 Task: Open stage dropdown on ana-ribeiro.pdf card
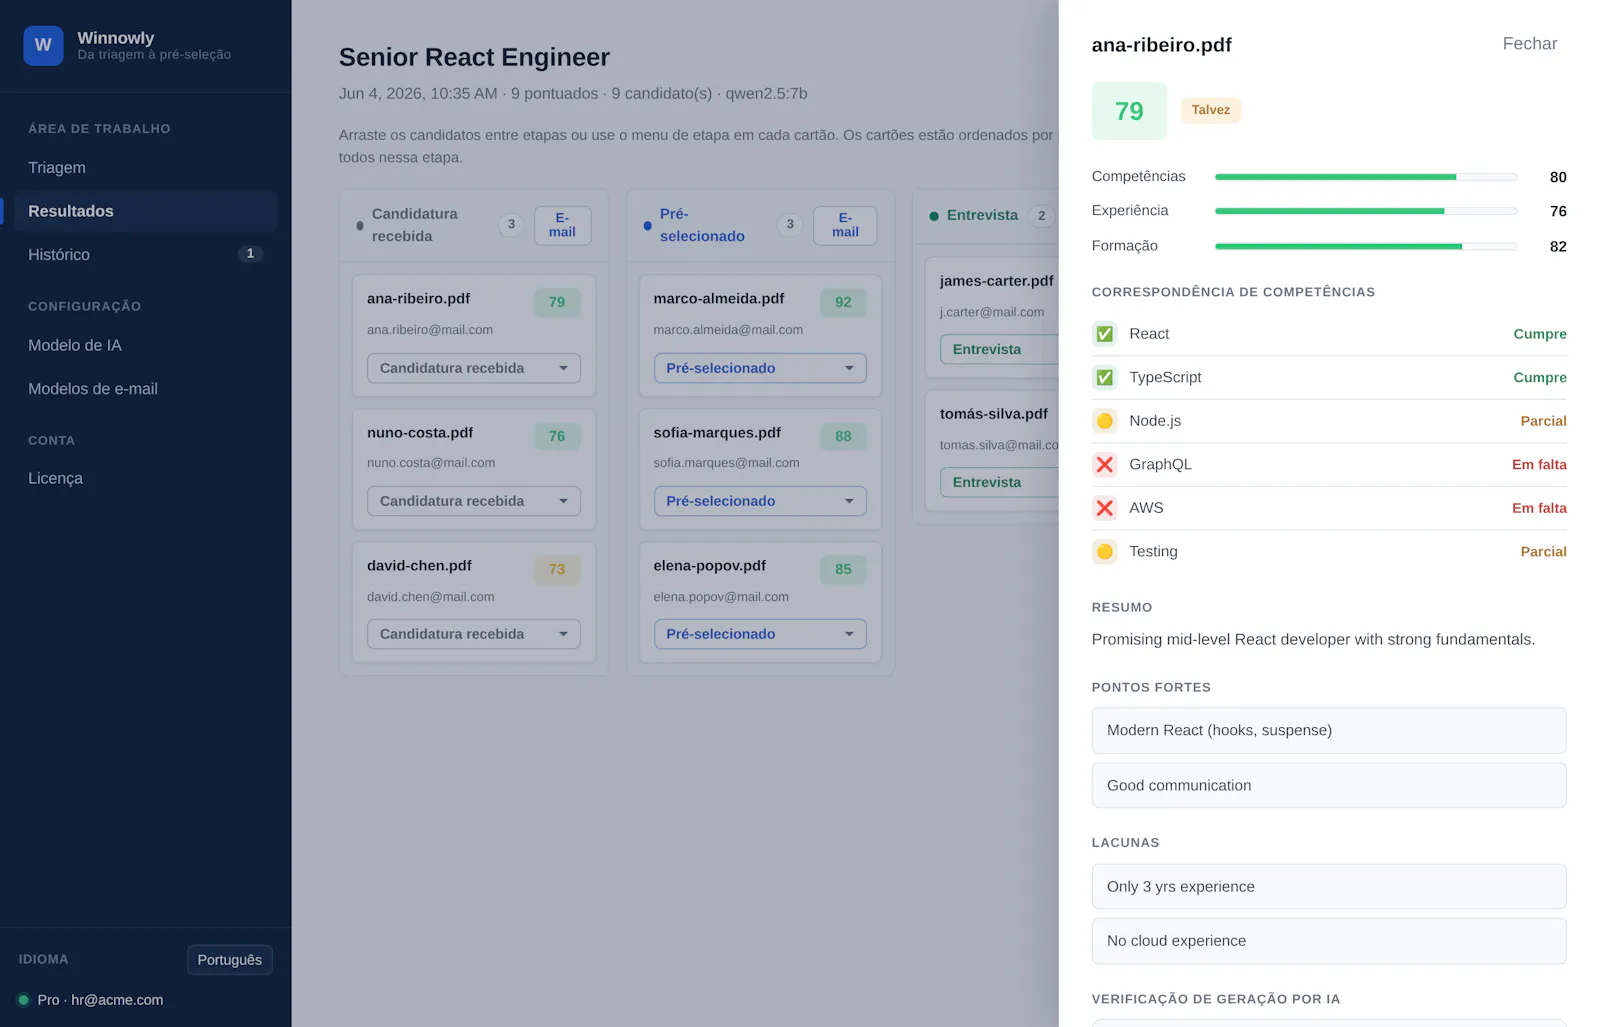(474, 368)
